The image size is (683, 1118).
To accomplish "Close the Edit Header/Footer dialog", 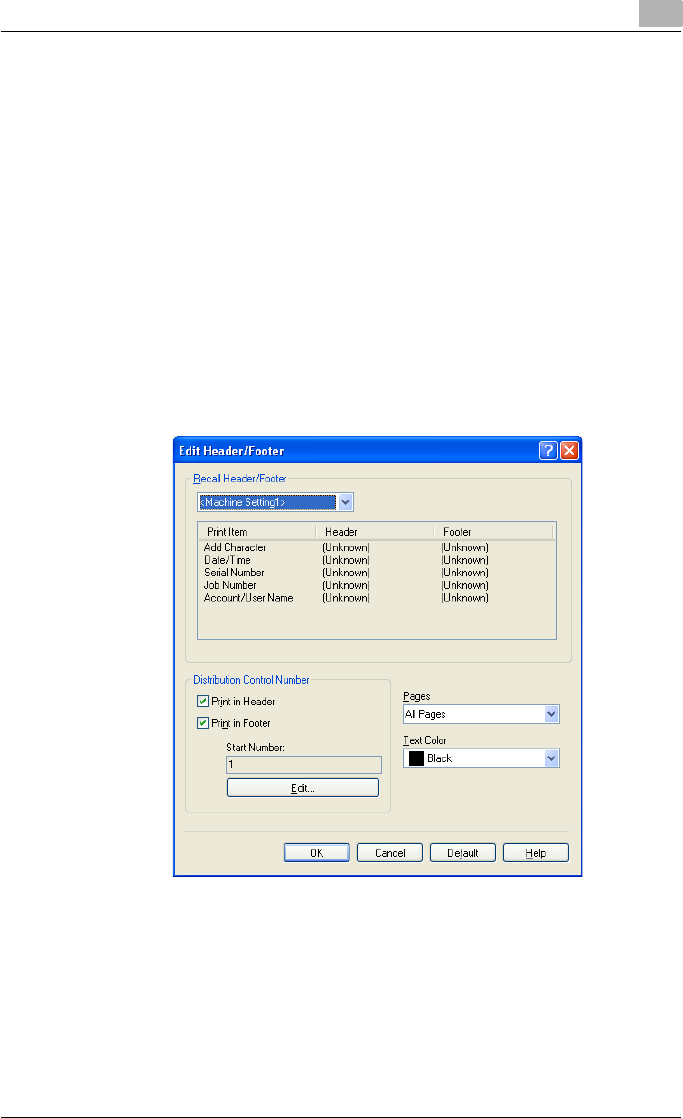I will tap(569, 451).
